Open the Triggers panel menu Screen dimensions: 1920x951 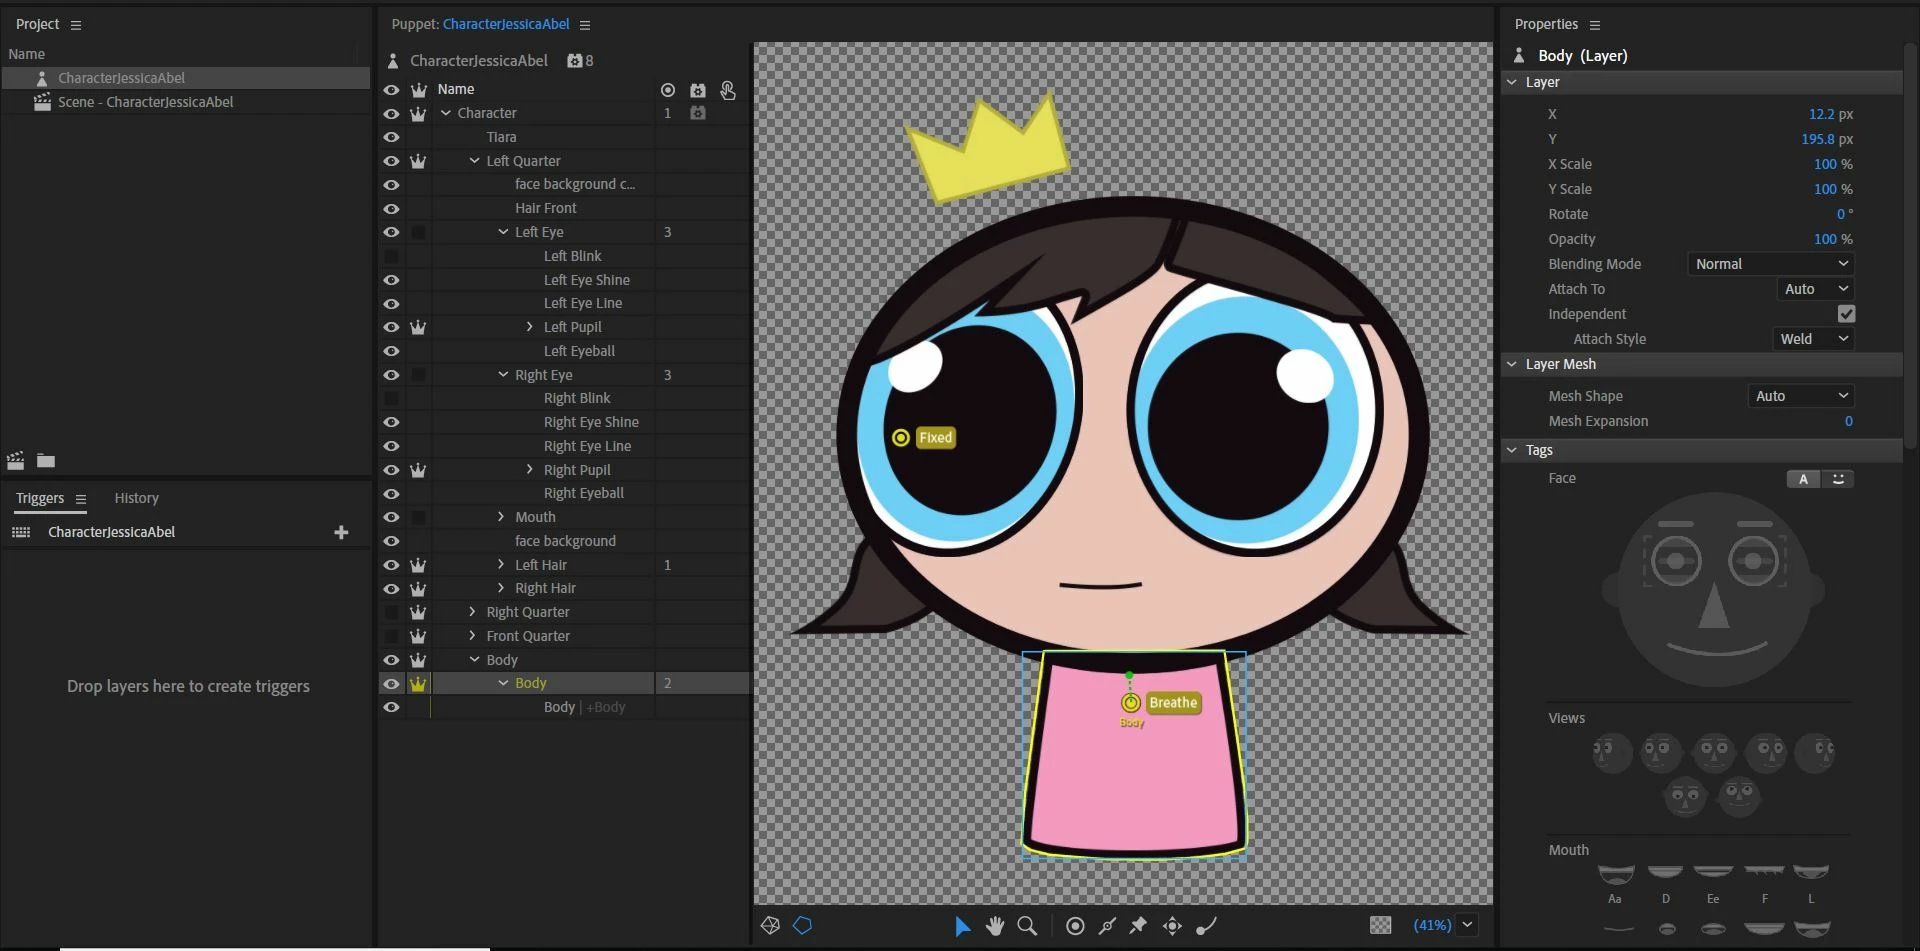coord(81,499)
